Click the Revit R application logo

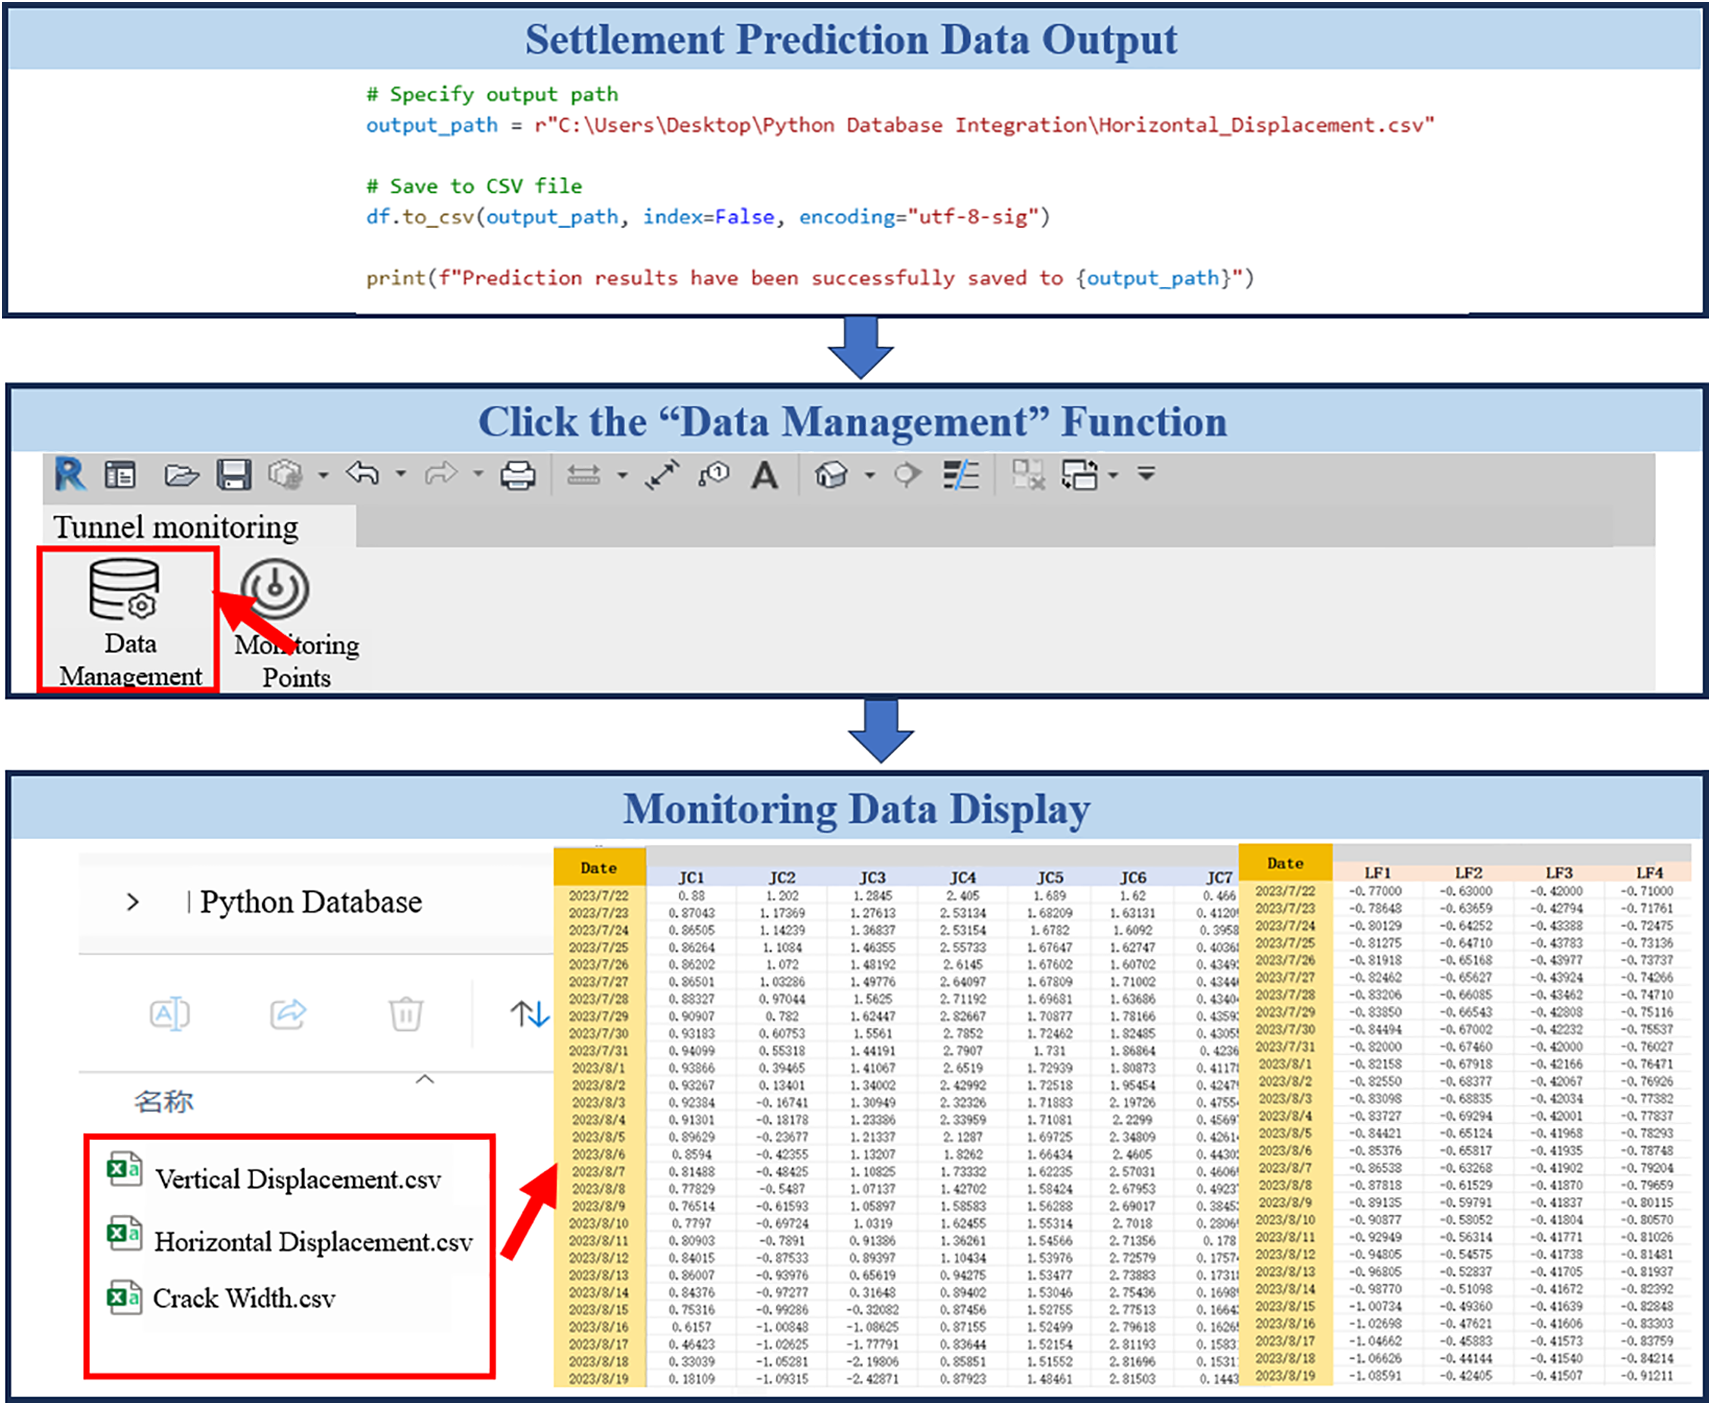pyautogui.click(x=70, y=474)
